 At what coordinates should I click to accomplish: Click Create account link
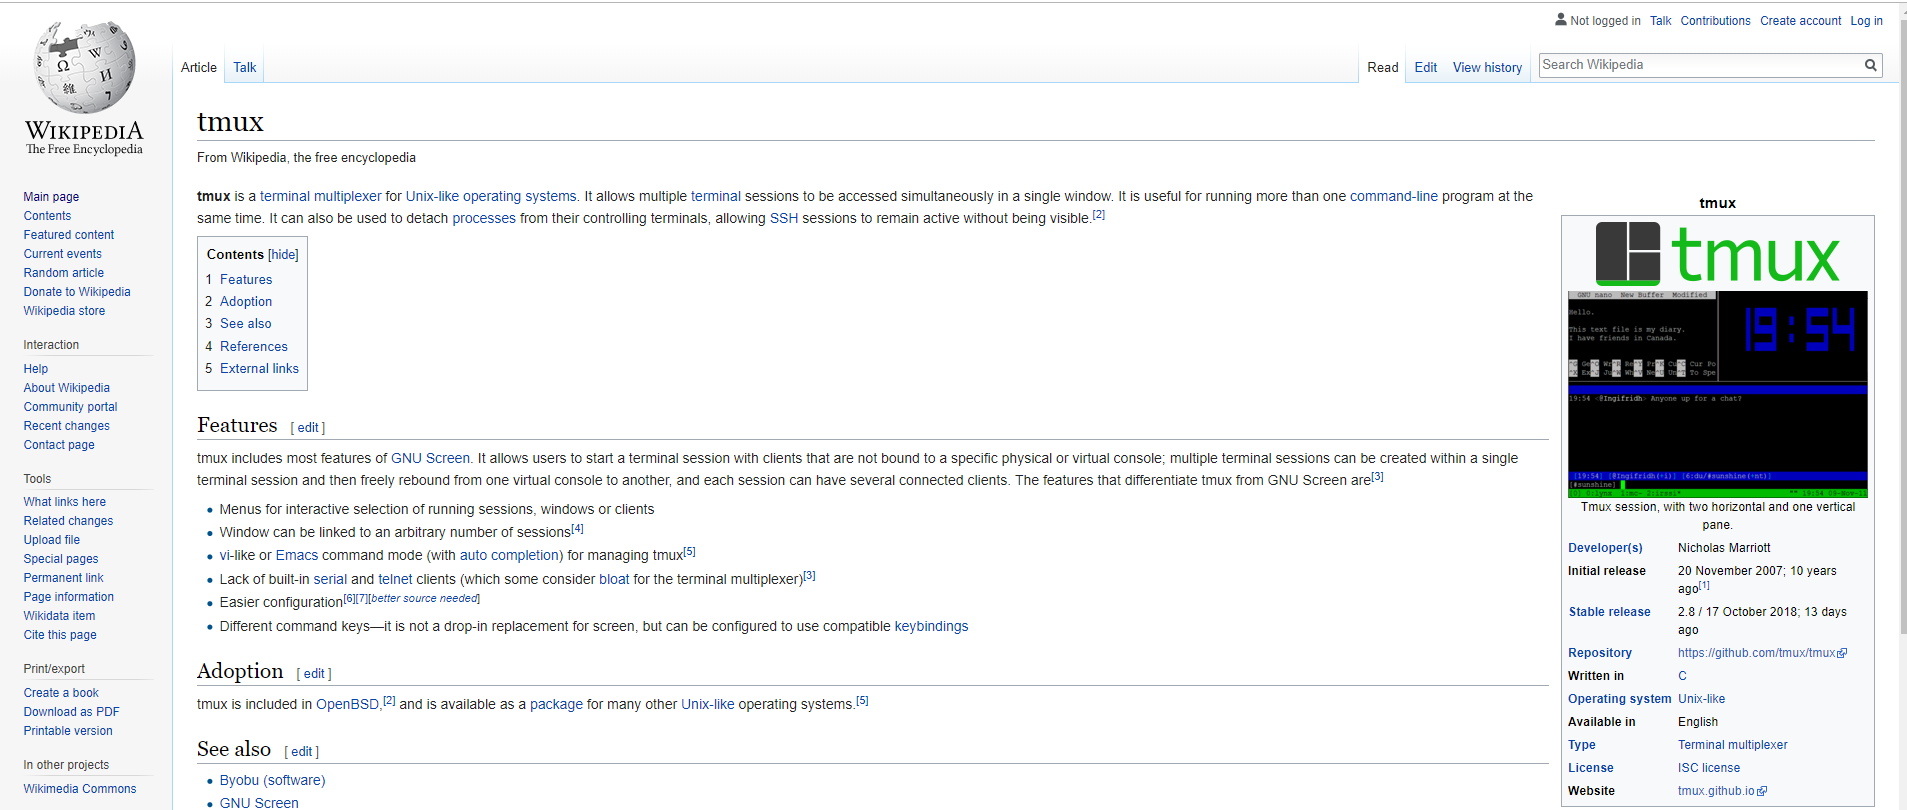pyautogui.click(x=1800, y=21)
